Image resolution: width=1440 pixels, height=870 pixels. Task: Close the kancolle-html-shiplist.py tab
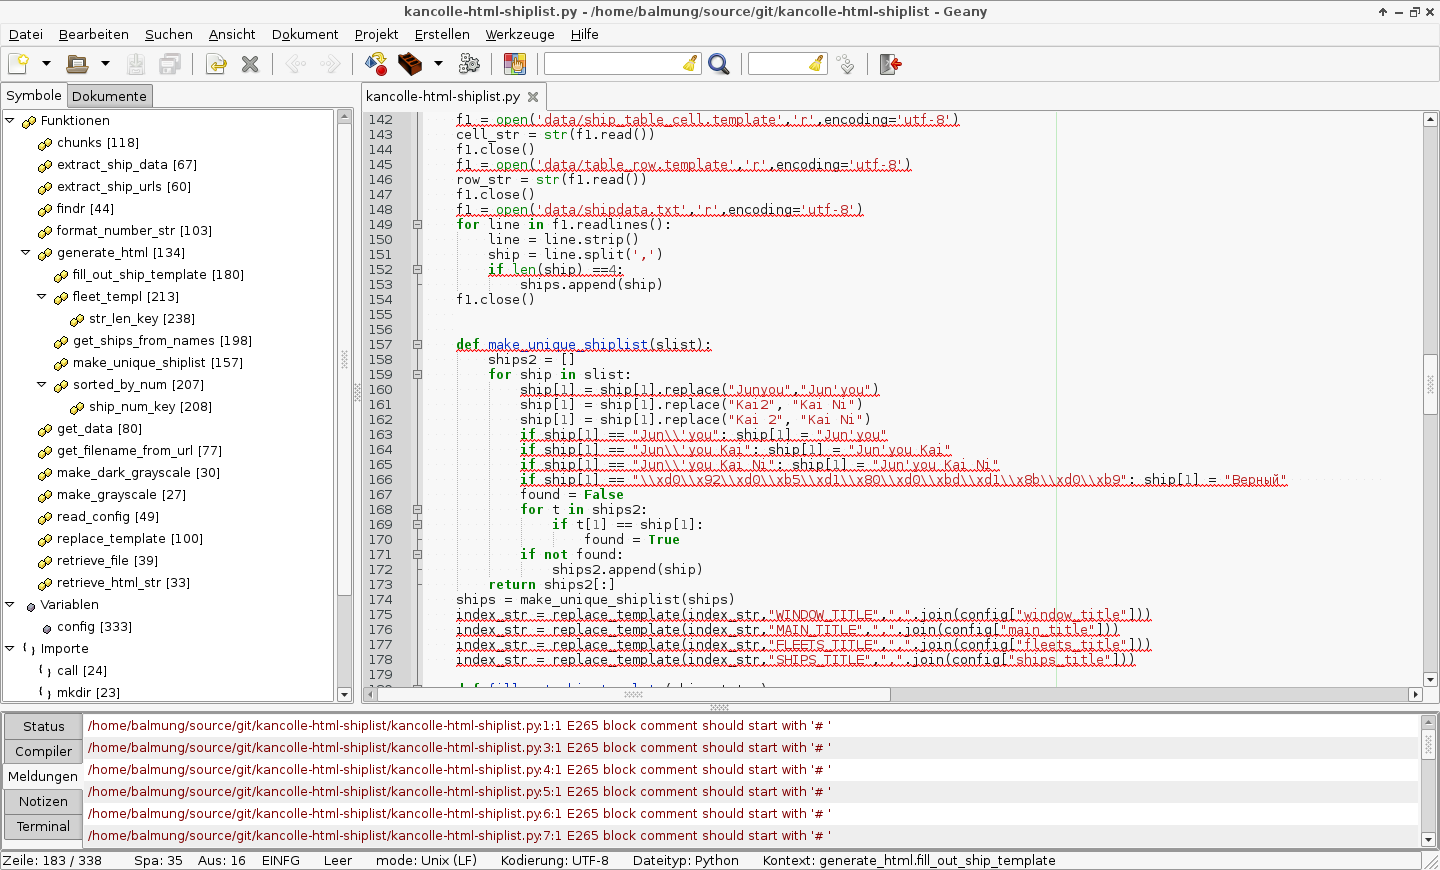(x=533, y=97)
